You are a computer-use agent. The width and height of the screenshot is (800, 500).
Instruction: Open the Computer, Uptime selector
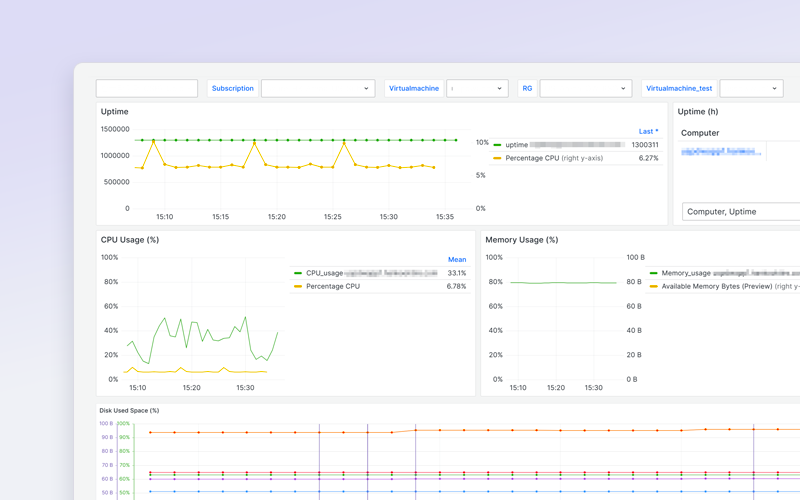click(741, 212)
